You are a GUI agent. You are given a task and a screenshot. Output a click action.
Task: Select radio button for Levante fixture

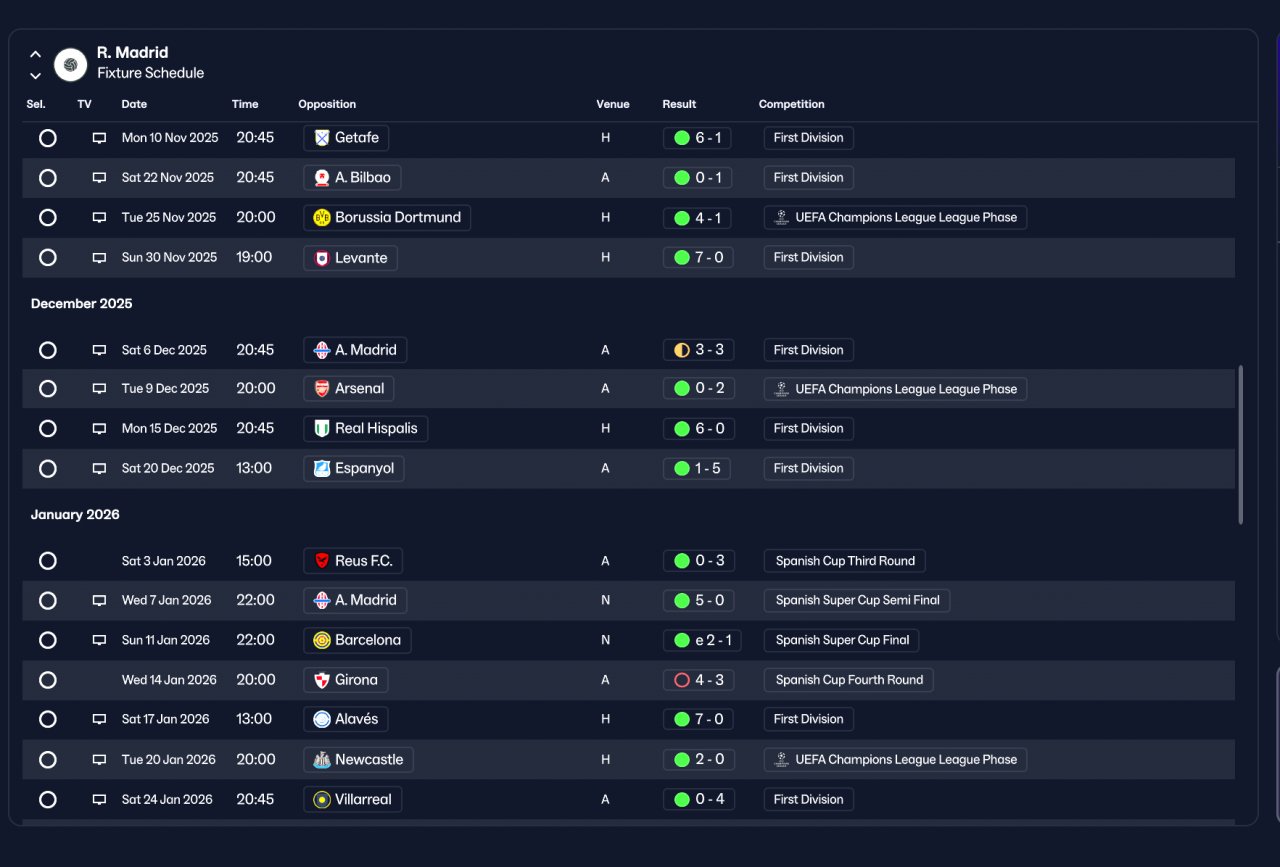47,258
